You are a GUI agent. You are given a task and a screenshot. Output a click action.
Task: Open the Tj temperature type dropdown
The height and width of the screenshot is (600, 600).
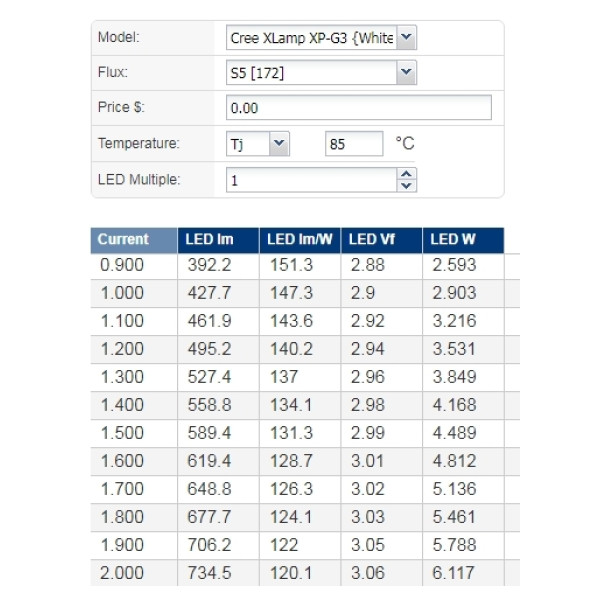tap(279, 143)
